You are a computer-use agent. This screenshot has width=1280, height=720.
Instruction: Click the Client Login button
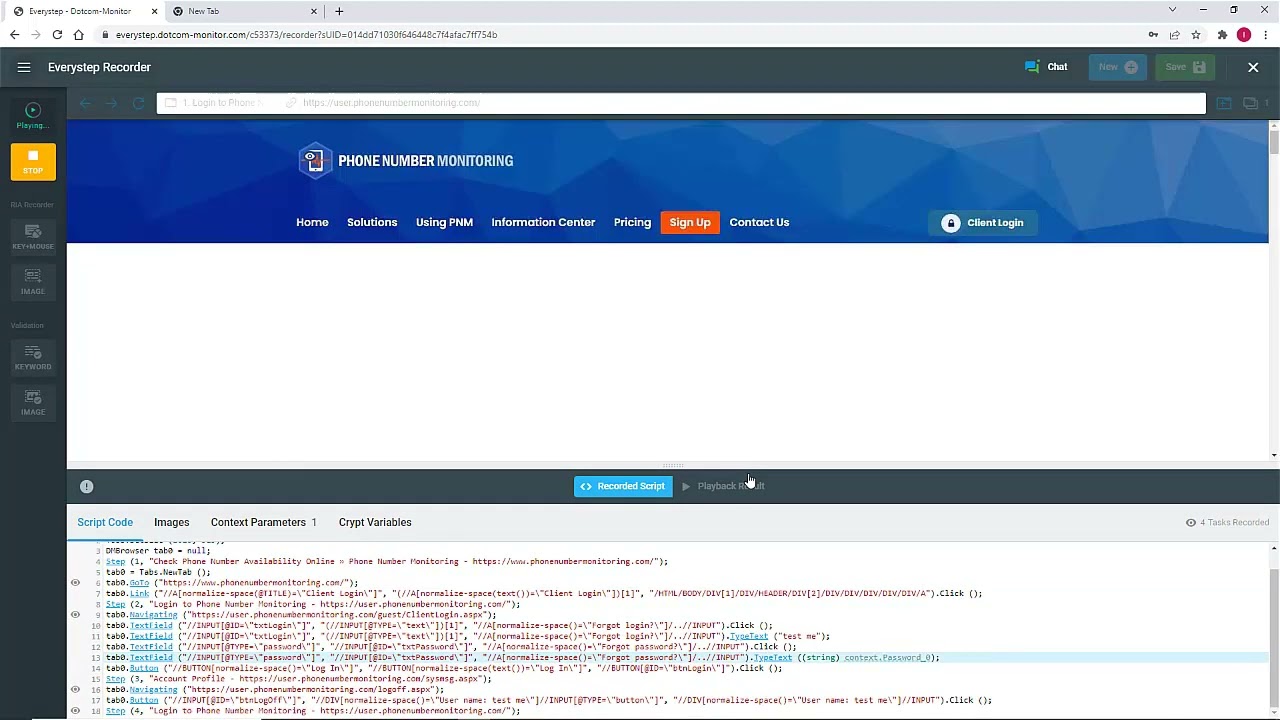pos(983,223)
